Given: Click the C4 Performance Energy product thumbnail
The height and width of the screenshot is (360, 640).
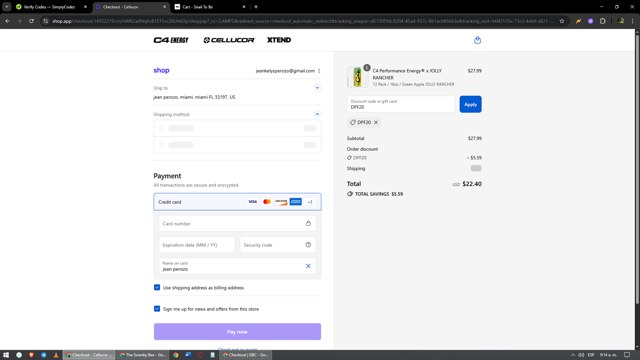Looking at the screenshot, I should coord(358,76).
